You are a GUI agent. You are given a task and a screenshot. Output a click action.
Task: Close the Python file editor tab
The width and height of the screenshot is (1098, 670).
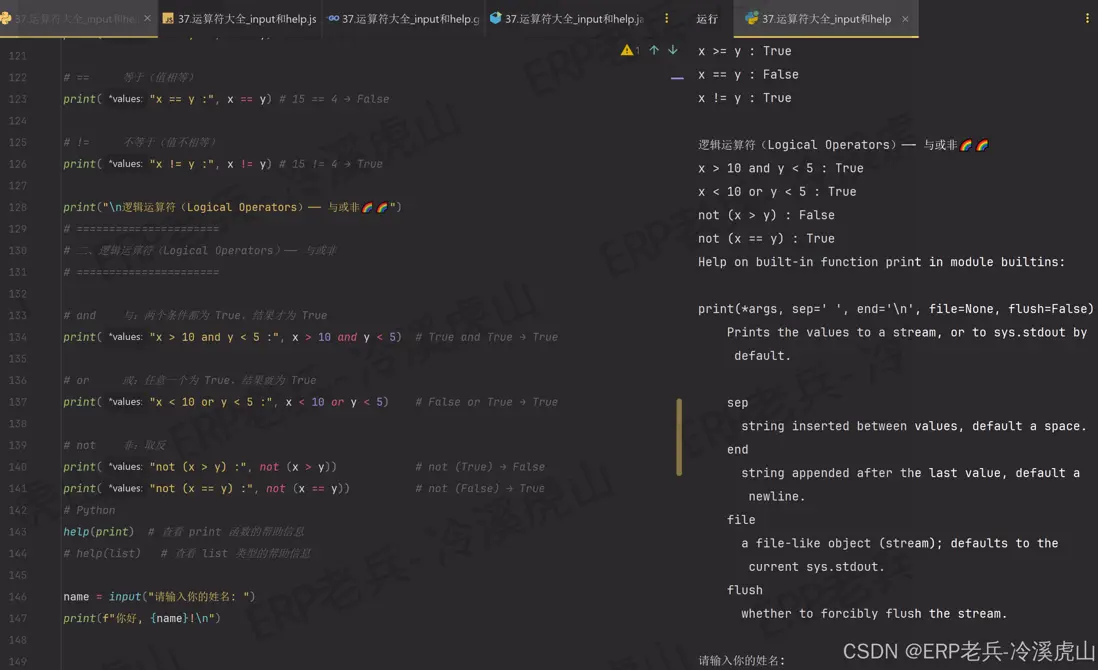[x=147, y=18]
